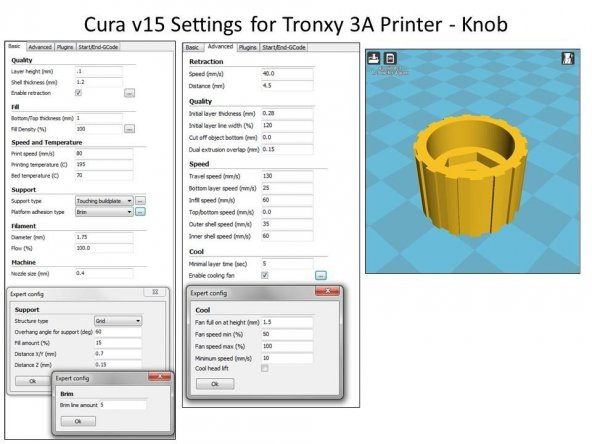The width and height of the screenshot is (592, 444).
Task: Click Initial layer thickness field
Action: coord(287,113)
